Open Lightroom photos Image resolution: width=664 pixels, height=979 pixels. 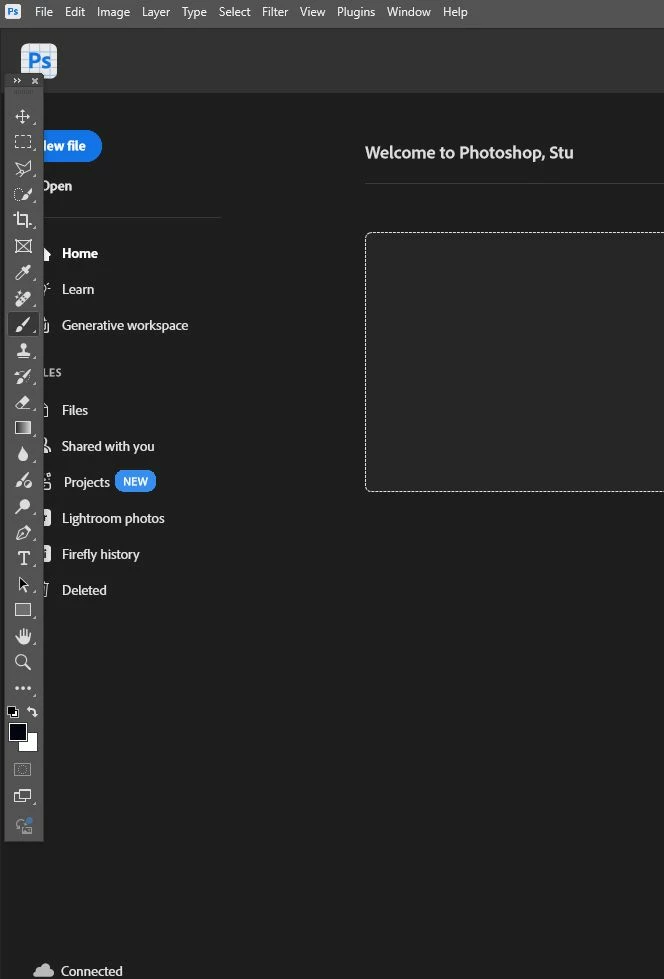[x=112, y=518]
